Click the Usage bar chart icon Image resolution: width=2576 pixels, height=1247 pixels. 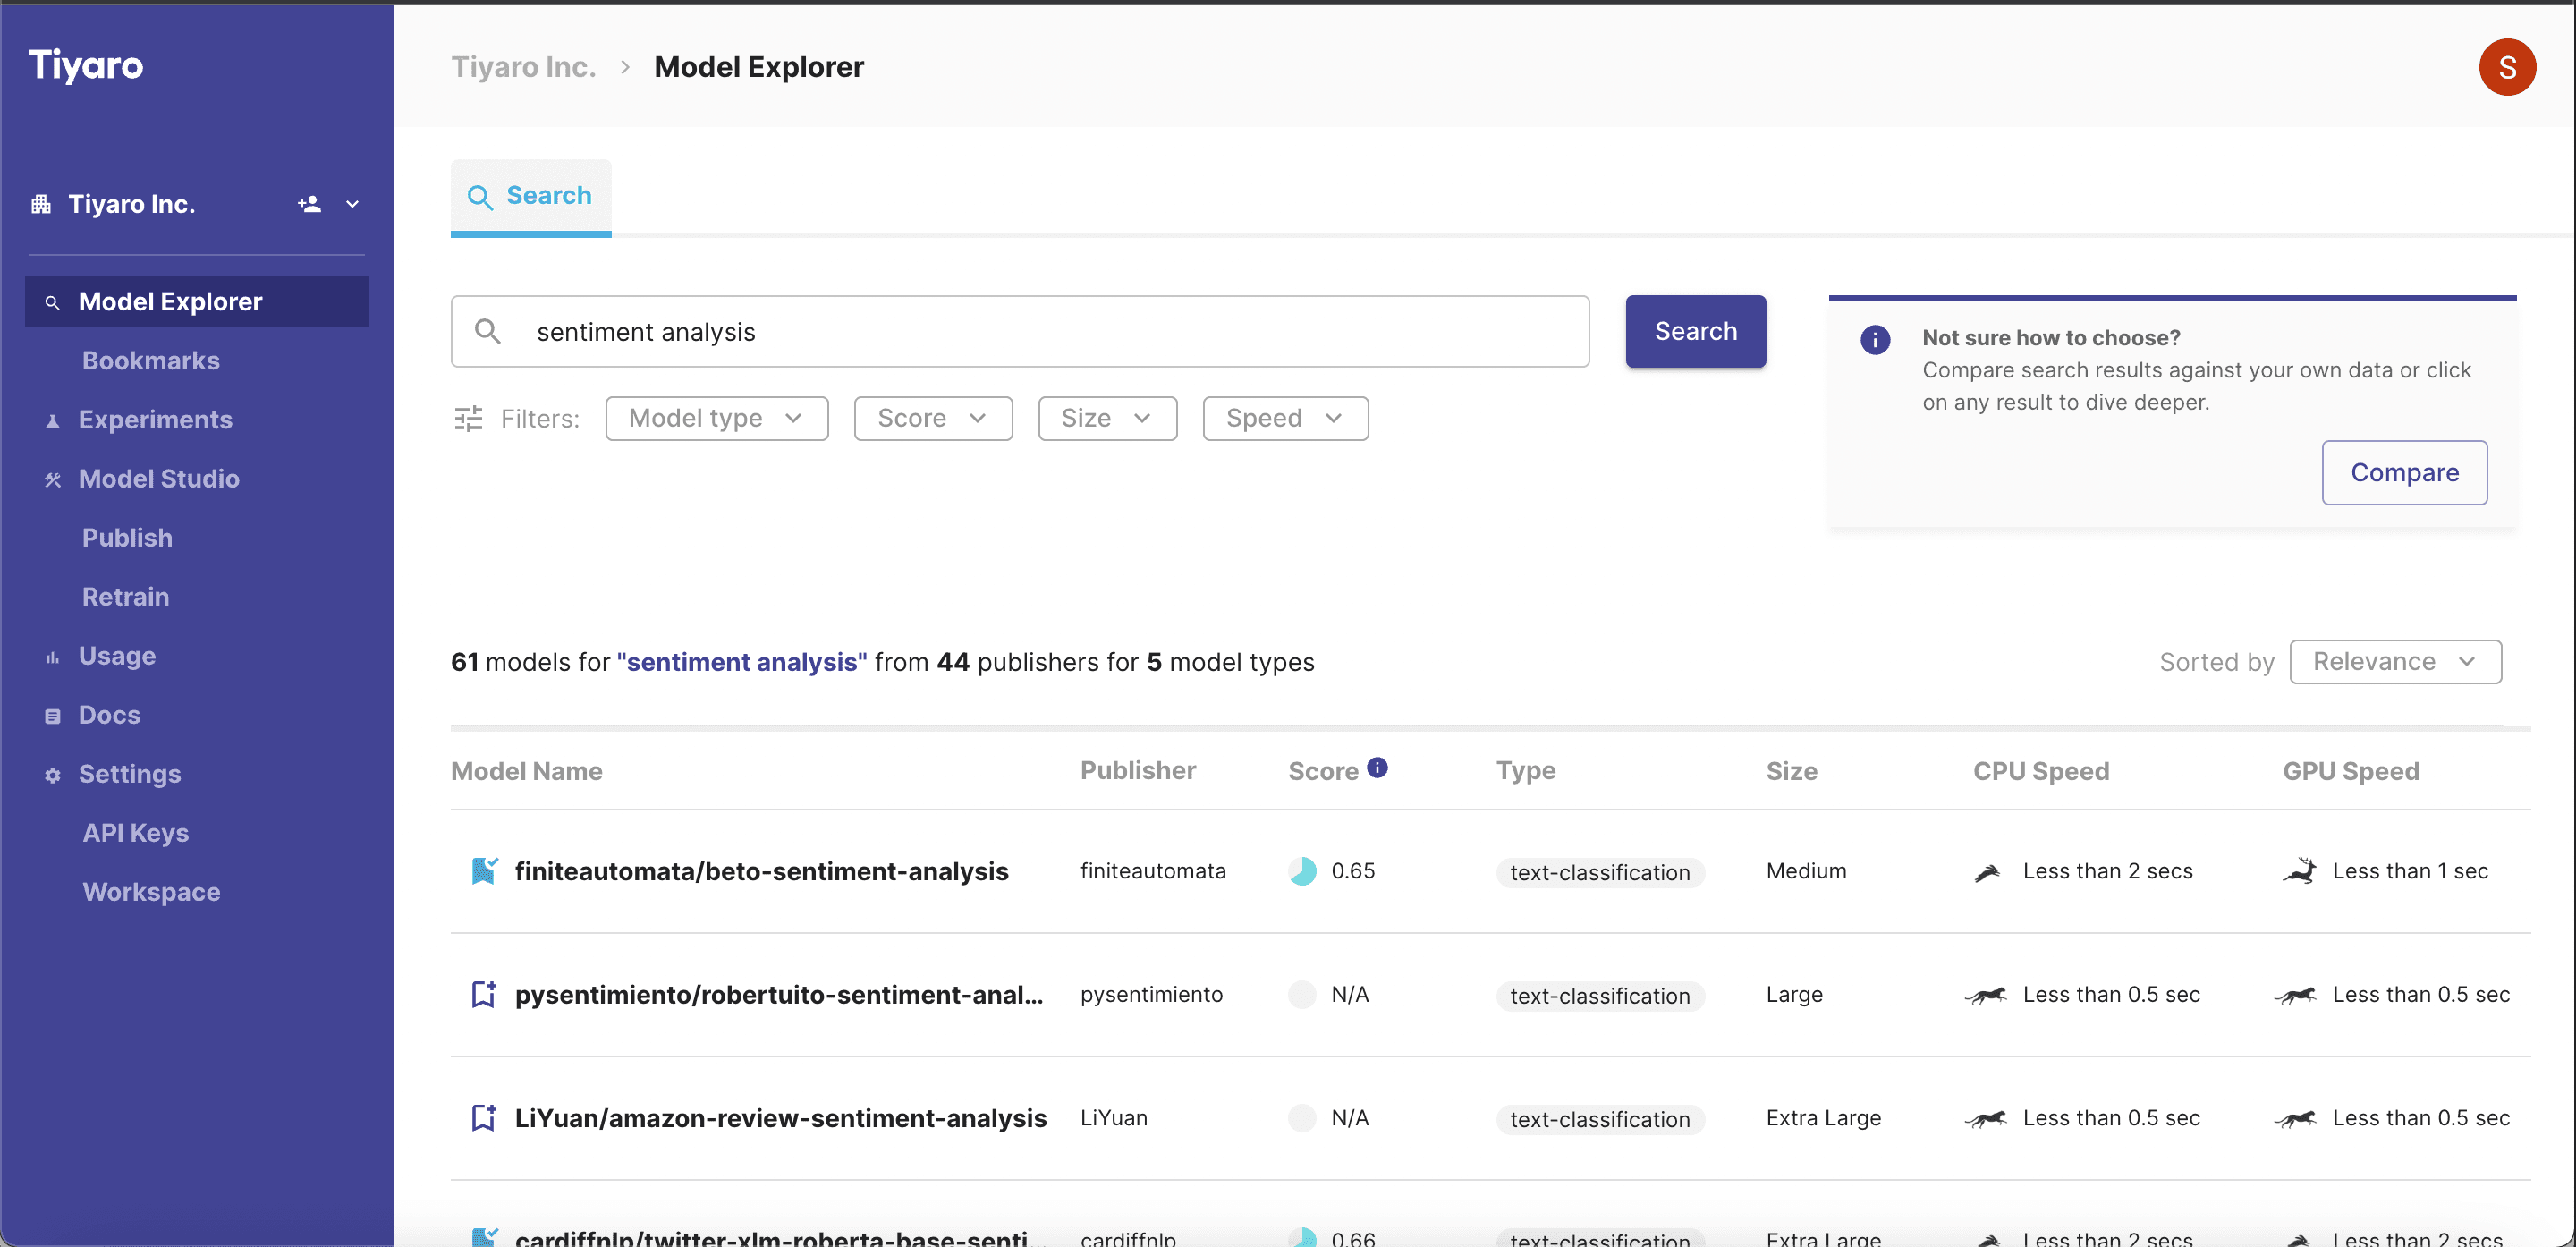coord(52,657)
